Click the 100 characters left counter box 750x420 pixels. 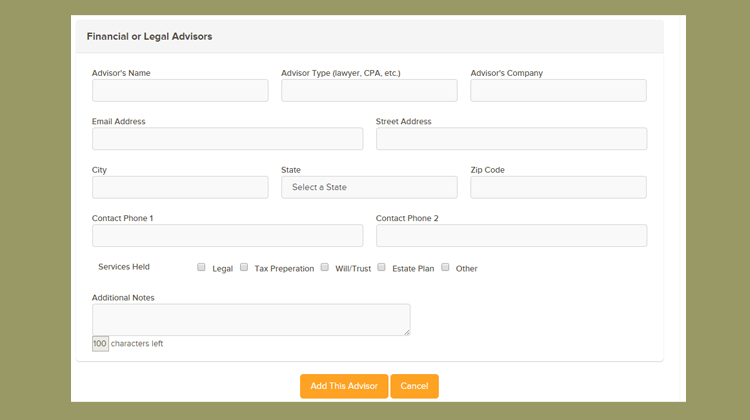(100, 344)
